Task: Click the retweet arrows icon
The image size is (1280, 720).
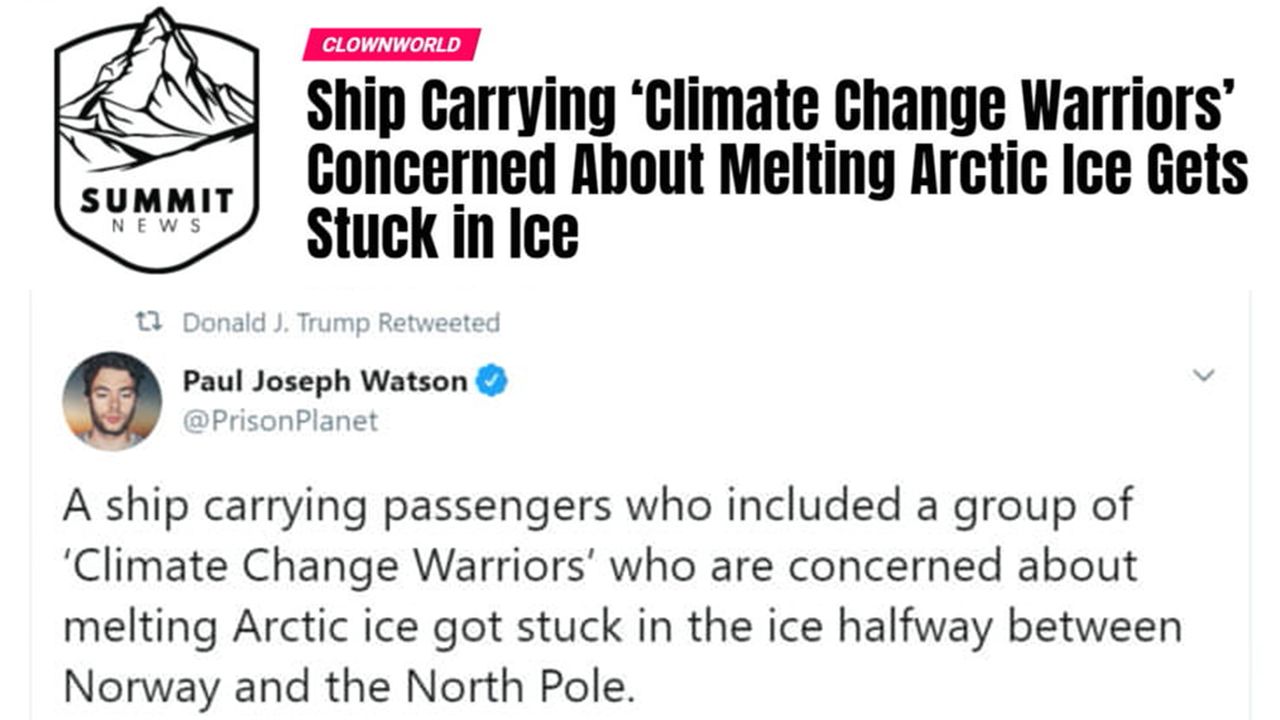Action: pyautogui.click(x=147, y=323)
